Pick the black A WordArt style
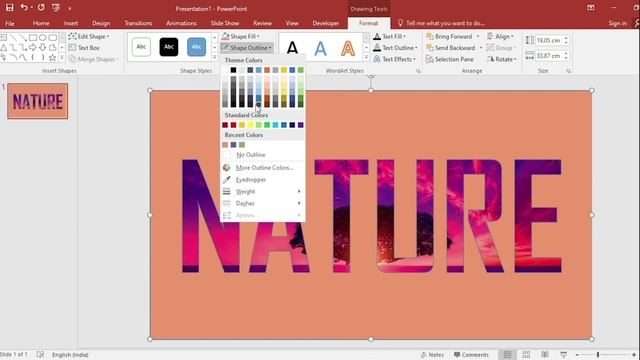640x360 pixels. tap(292, 48)
